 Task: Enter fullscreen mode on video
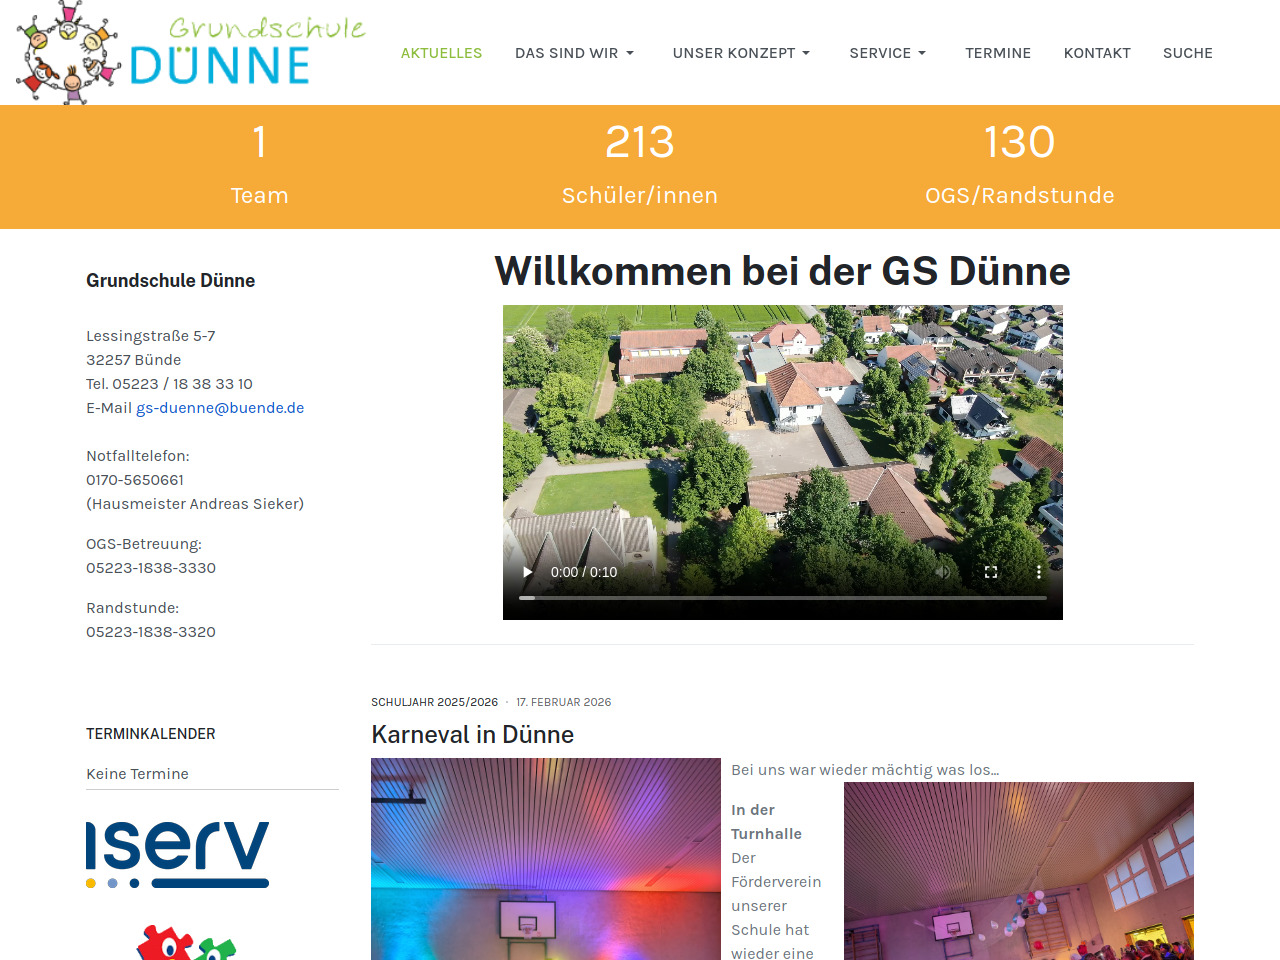(990, 572)
